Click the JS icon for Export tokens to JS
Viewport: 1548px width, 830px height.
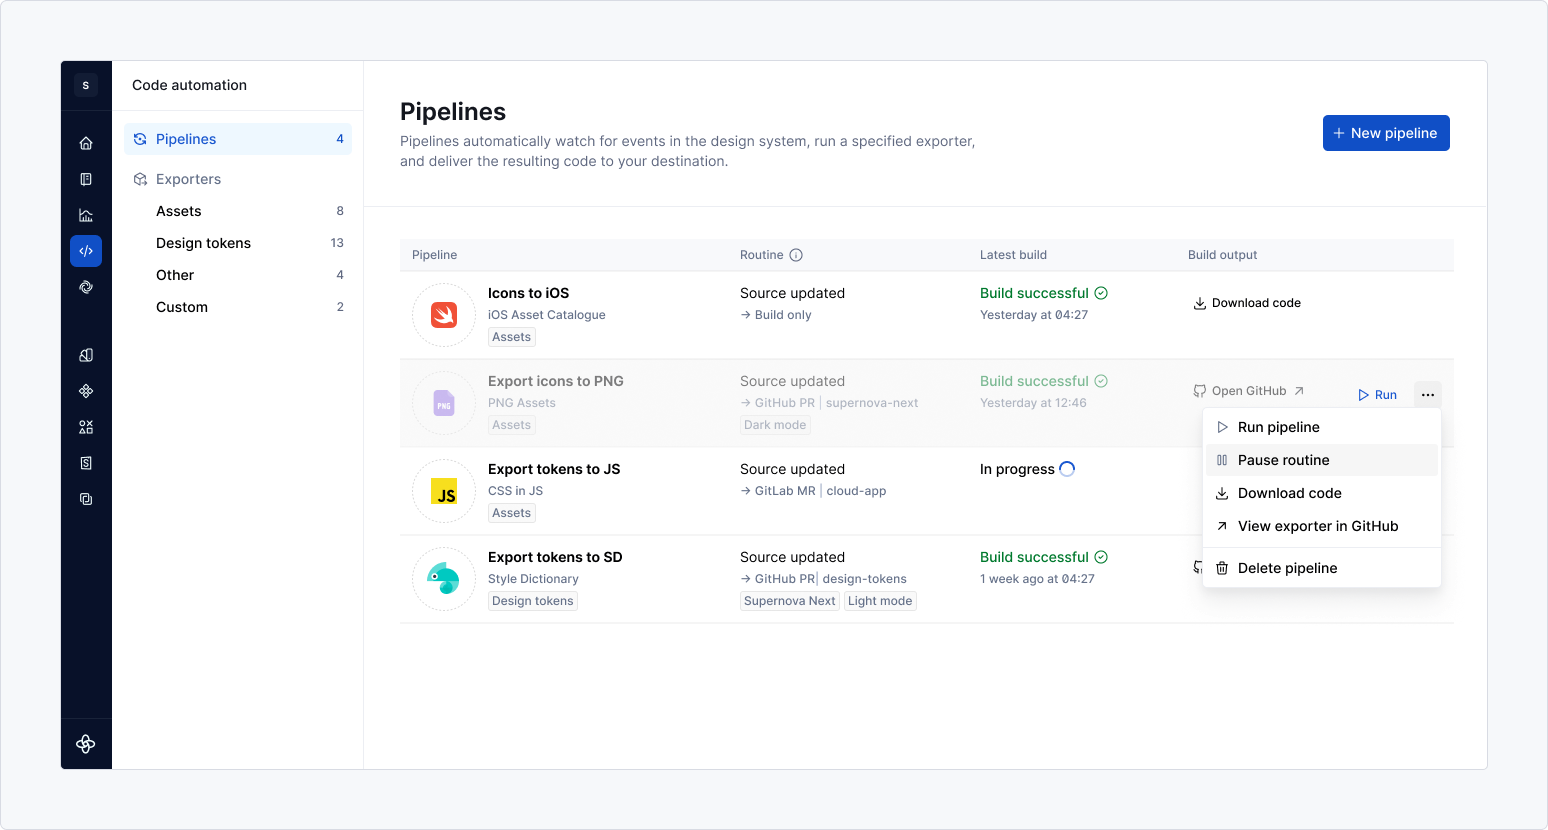tap(444, 491)
